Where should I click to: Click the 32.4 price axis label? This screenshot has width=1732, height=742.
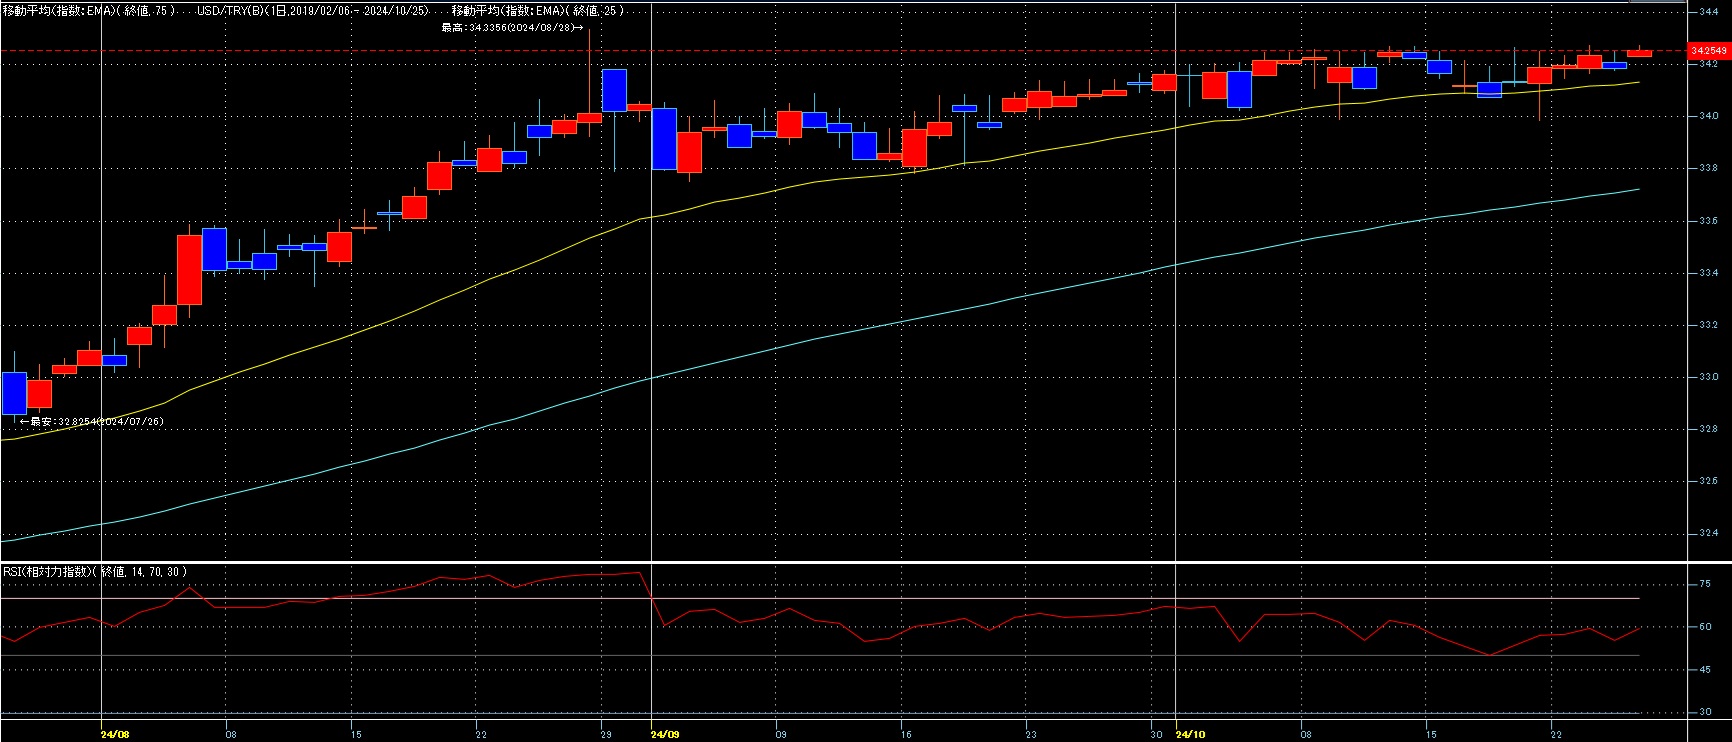click(1709, 533)
